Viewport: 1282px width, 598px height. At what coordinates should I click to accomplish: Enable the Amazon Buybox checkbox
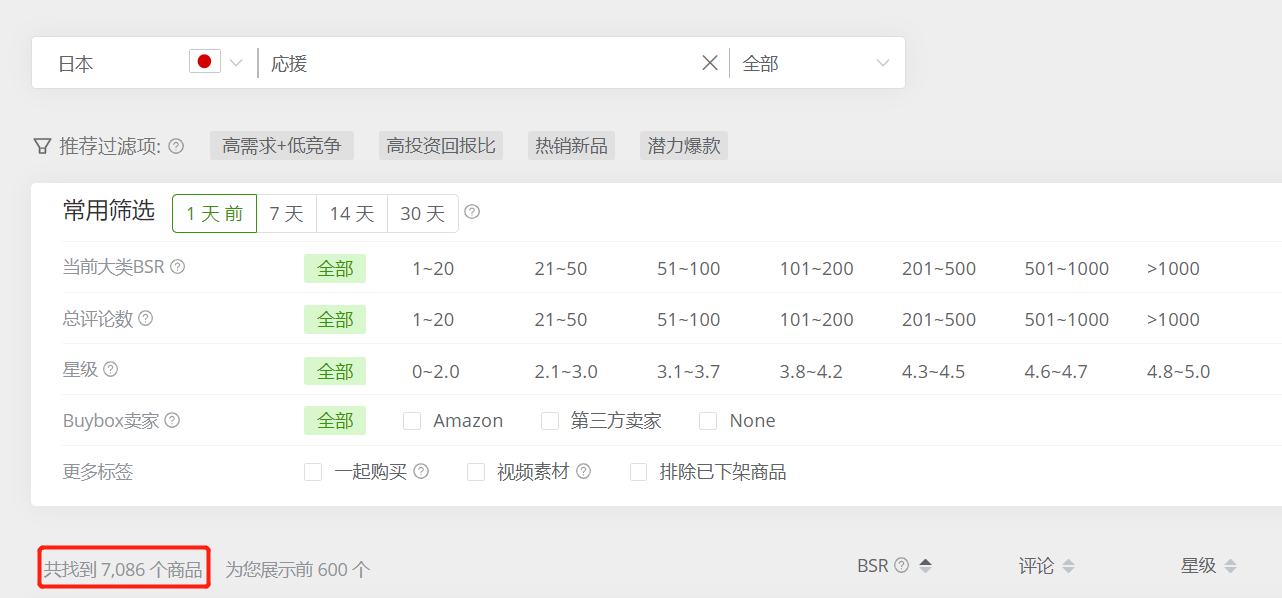tap(412, 421)
